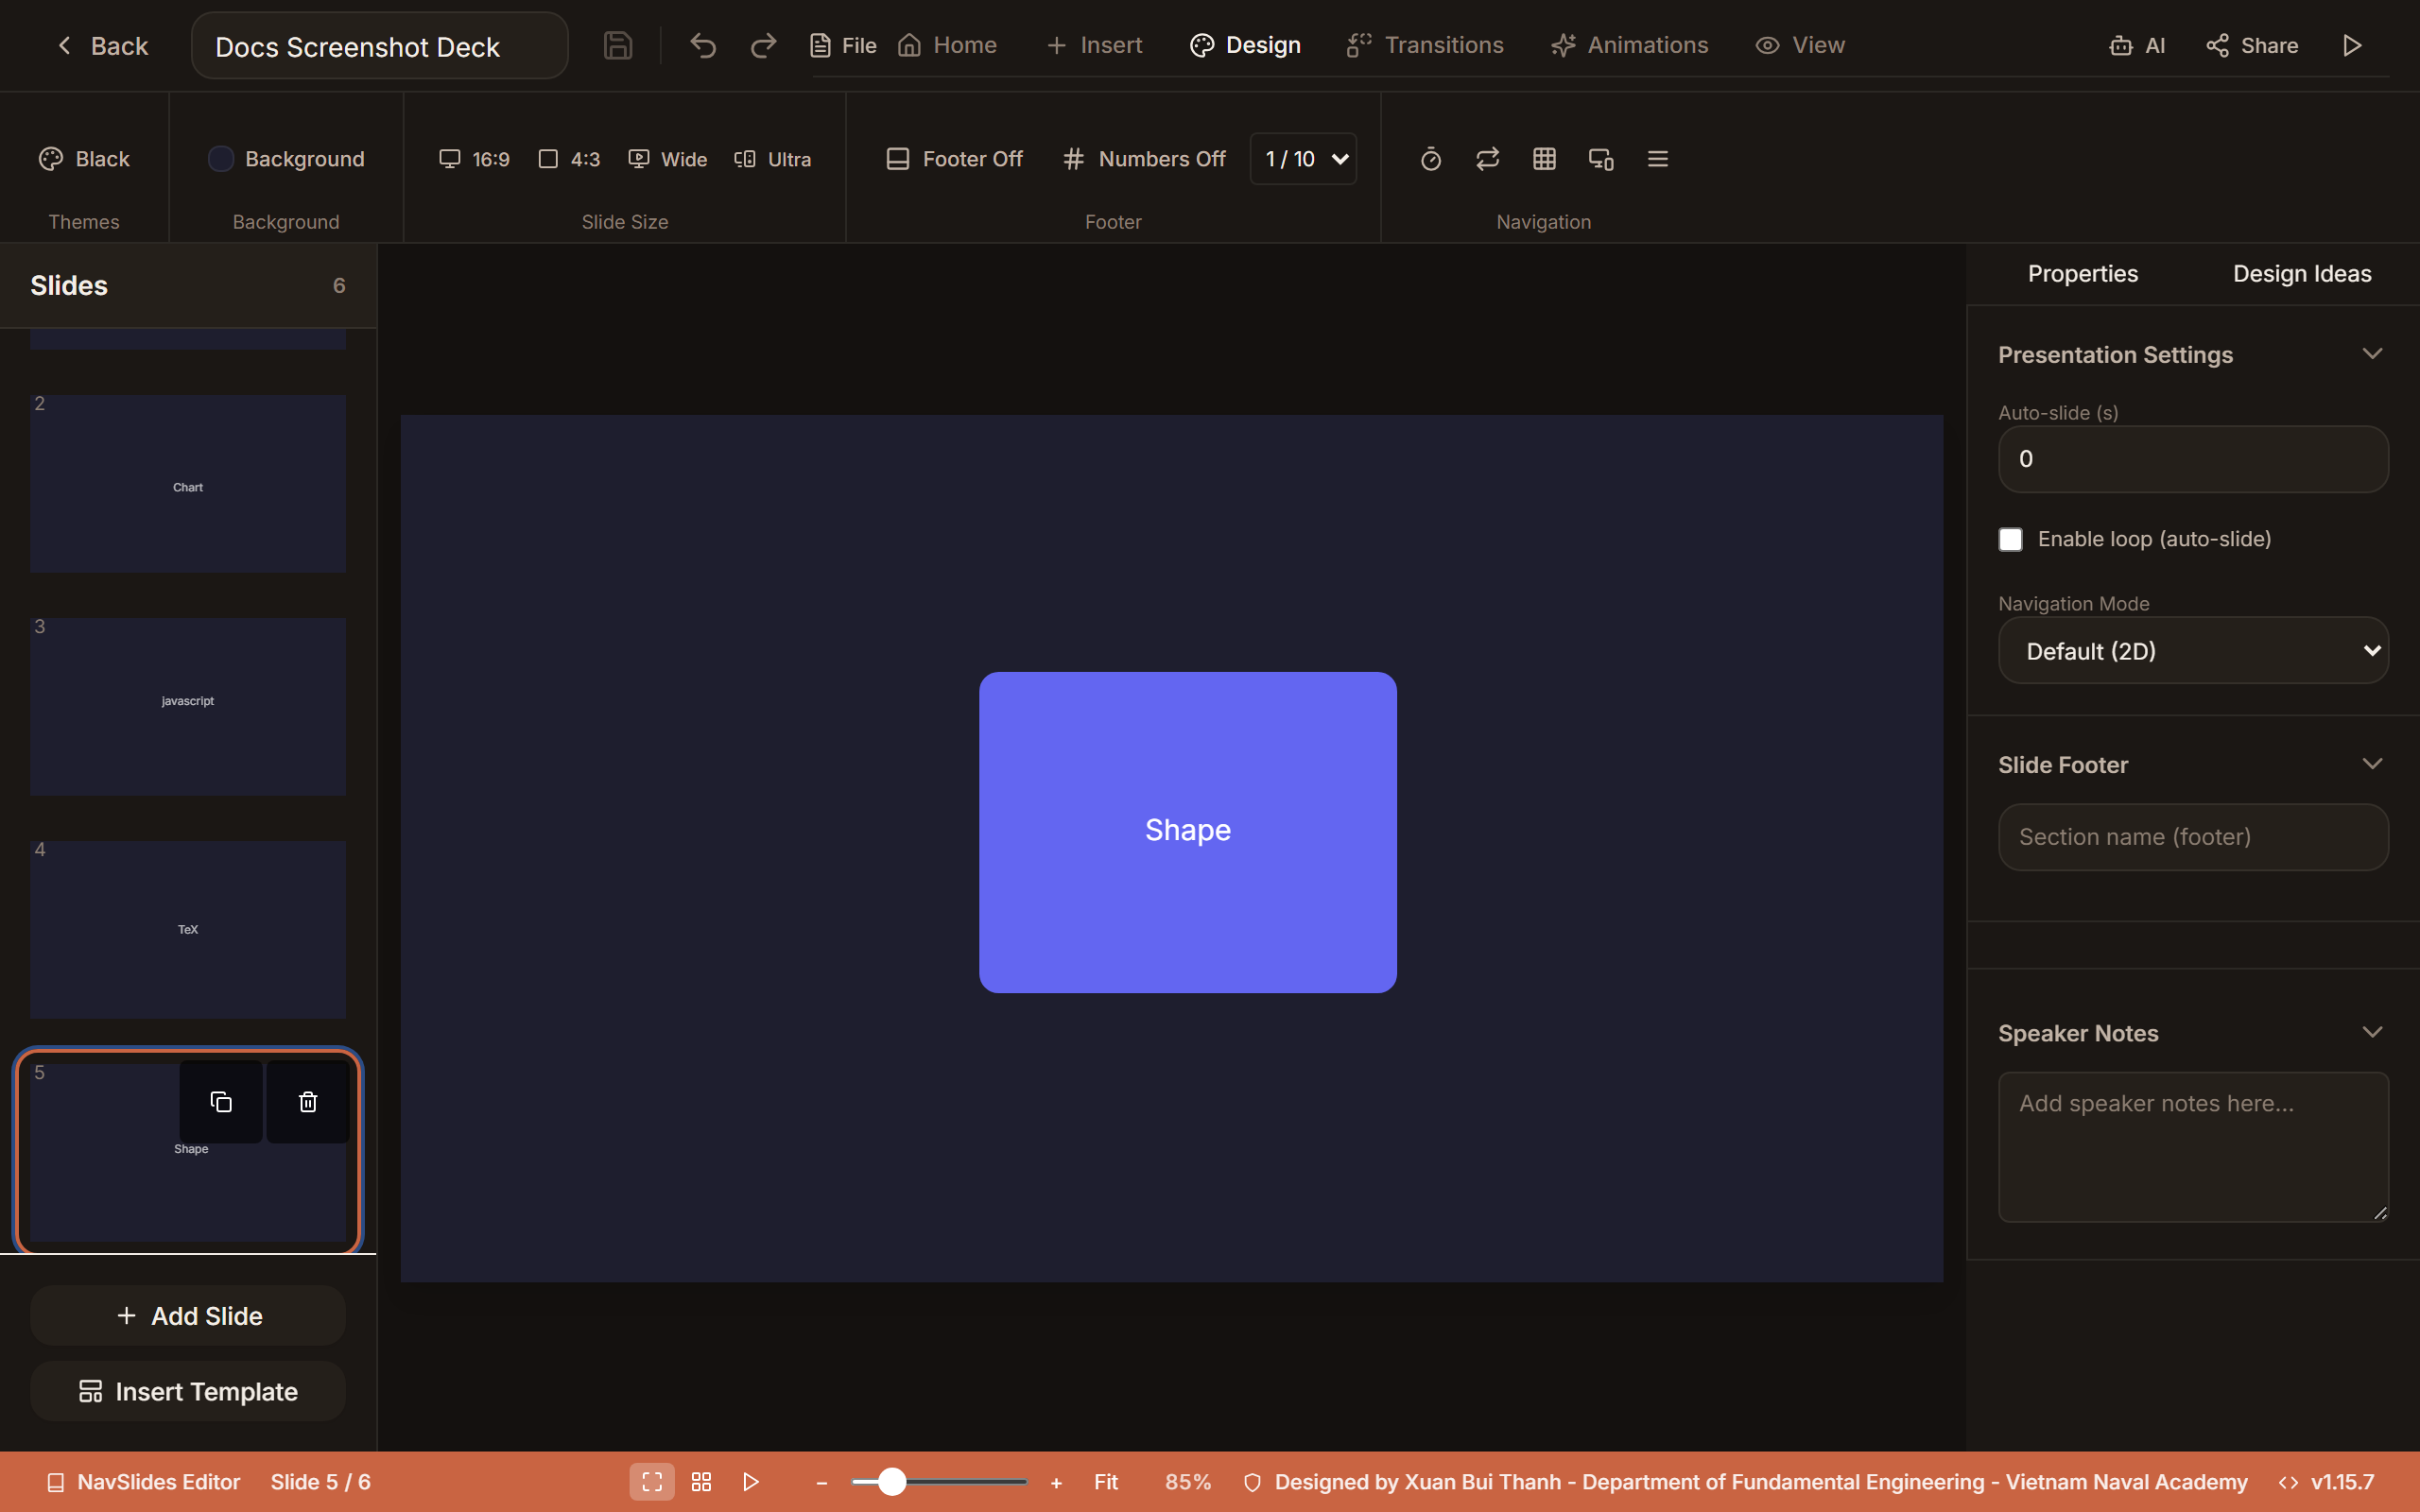Start presentation with the play icon at top right
The image size is (2420, 1512).
pos(2352,46)
